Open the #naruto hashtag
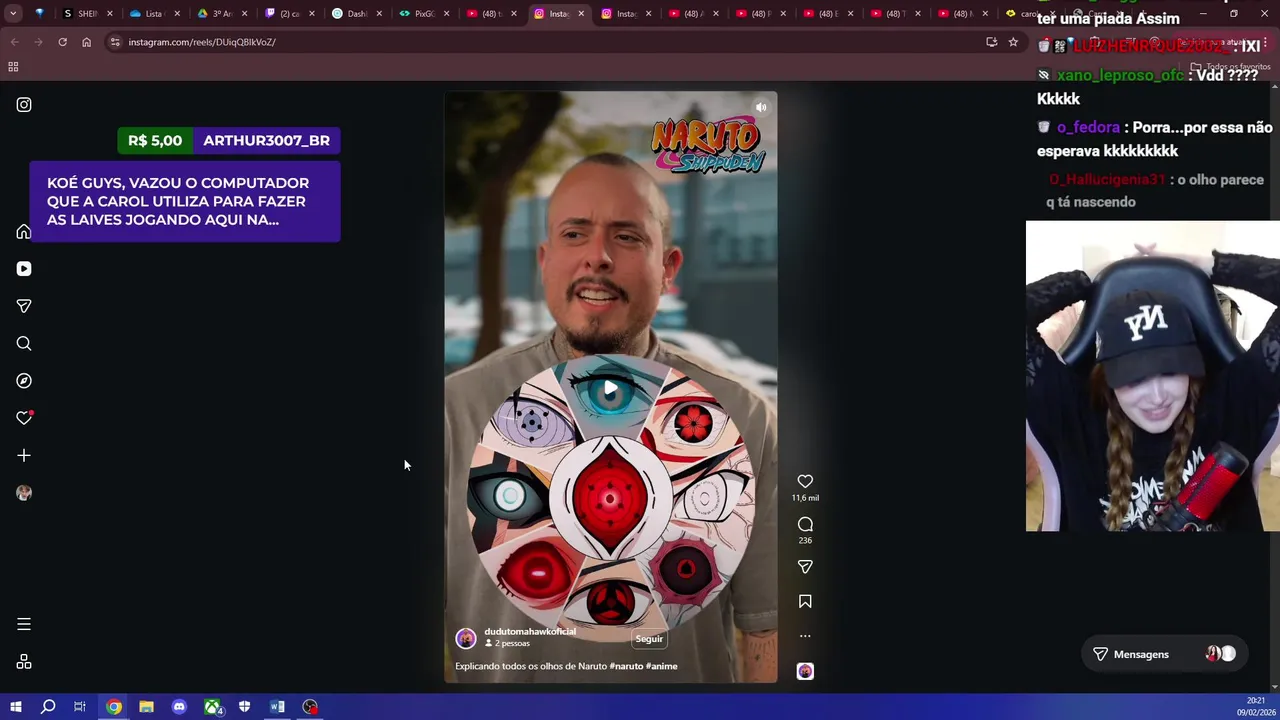This screenshot has width=1280, height=720. point(626,666)
